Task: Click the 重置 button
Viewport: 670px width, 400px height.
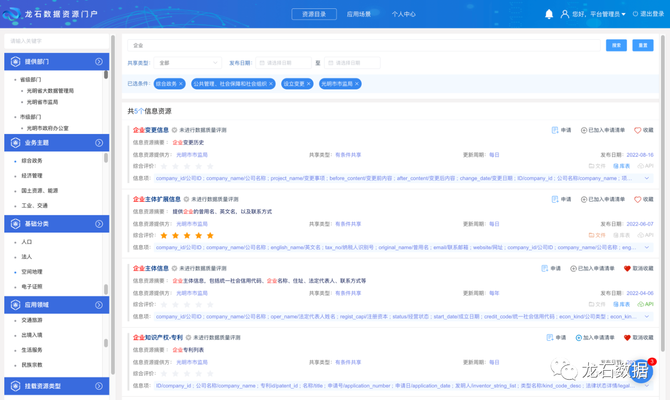Action: coord(645,45)
